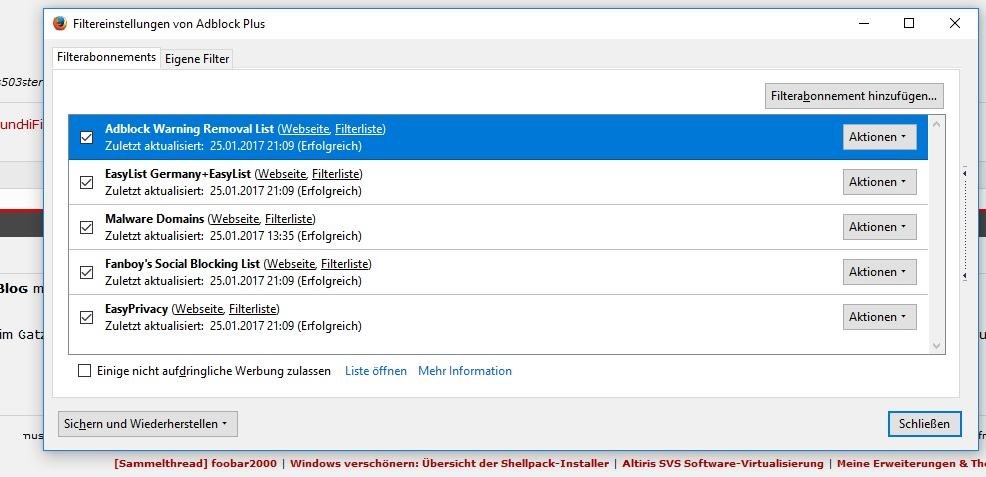The width and height of the screenshot is (986, 477).
Task: Open Webseite link of Malware Domains
Action: pyautogui.click(x=235, y=219)
